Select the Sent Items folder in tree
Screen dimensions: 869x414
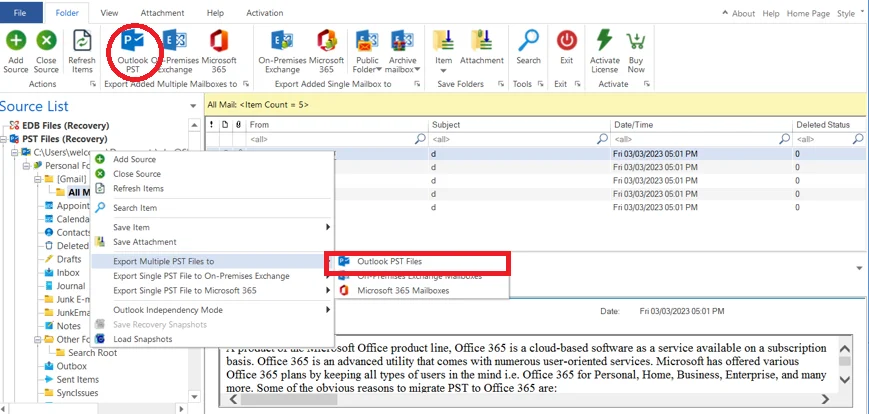pyautogui.click(x=78, y=380)
